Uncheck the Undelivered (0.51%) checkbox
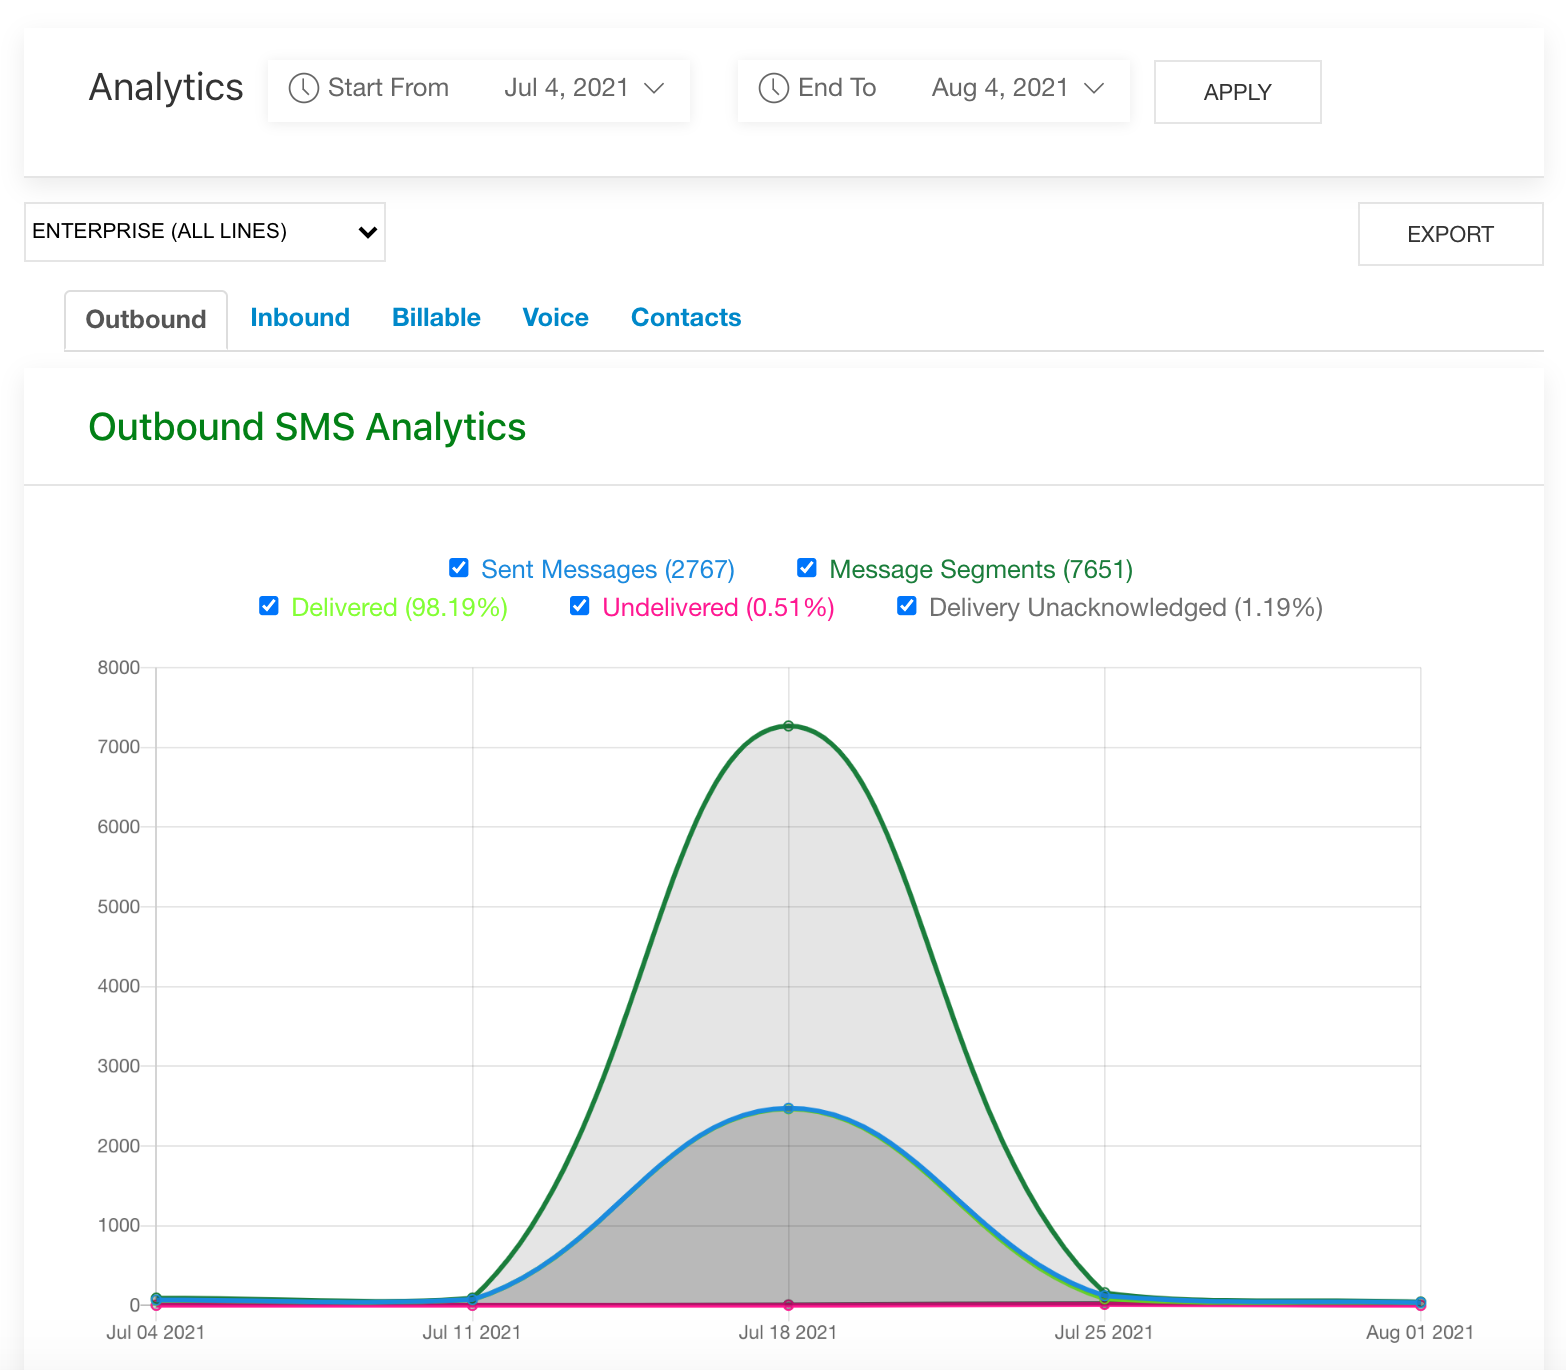Screen dimensions: 1566x1370 click(x=580, y=606)
